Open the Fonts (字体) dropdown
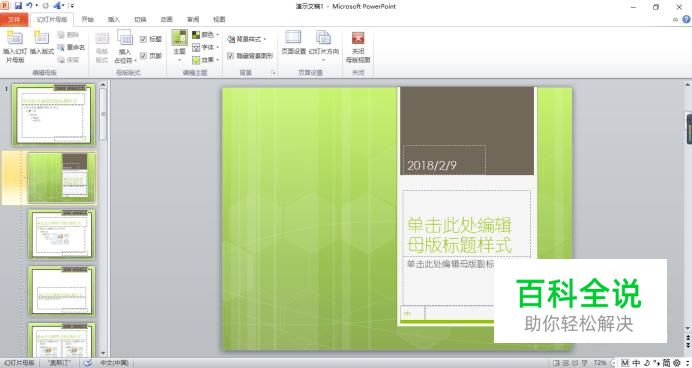 (x=206, y=47)
